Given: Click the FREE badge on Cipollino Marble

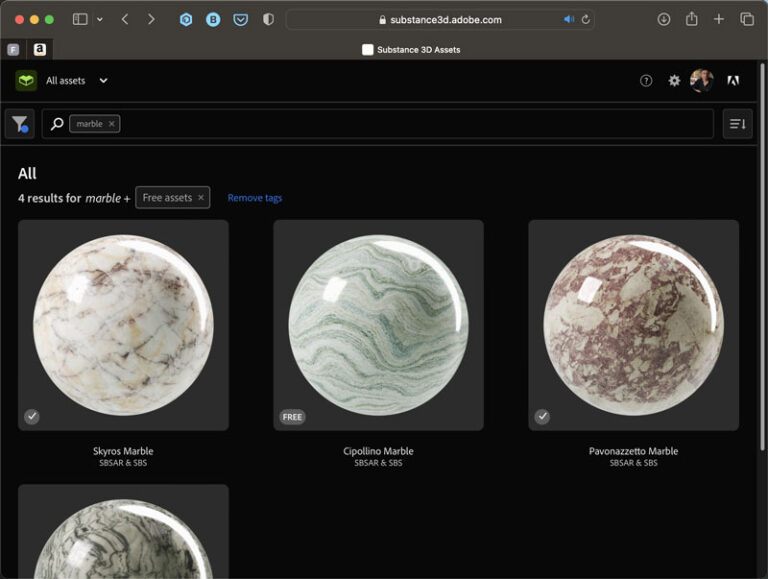Looking at the screenshot, I should 292,417.
